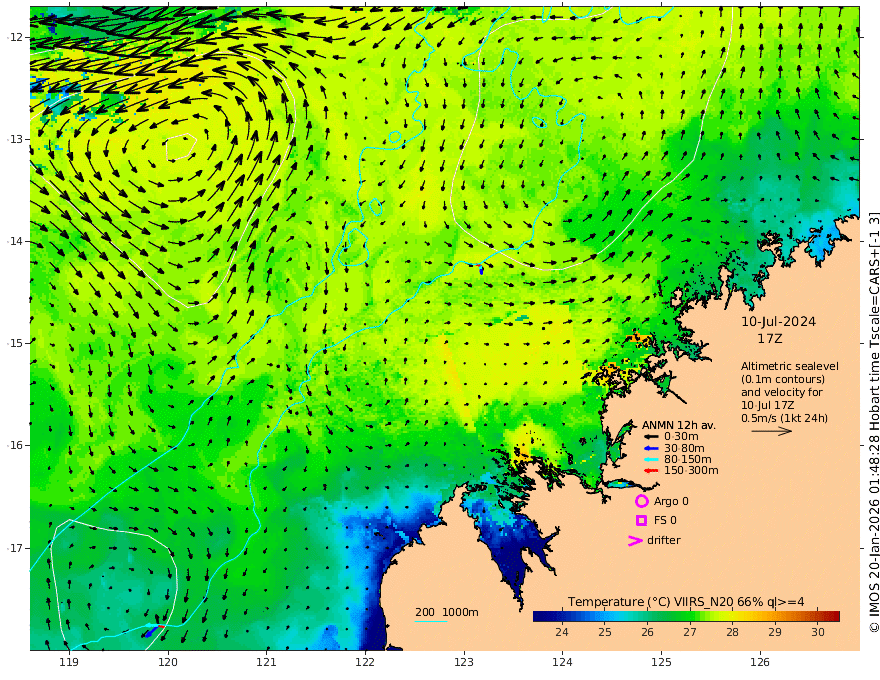This screenshot has height=680, width=880.
Task: Click the small white contour at eddy center
Action: [x=181, y=147]
